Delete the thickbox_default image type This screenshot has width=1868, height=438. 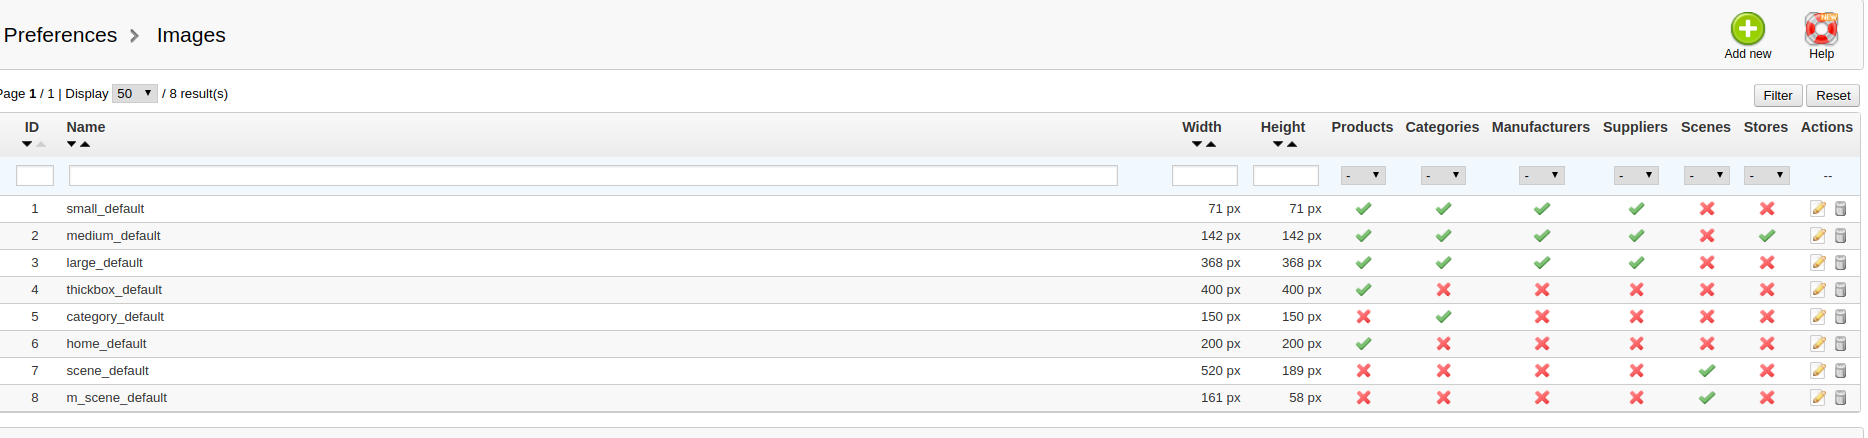[x=1841, y=290]
